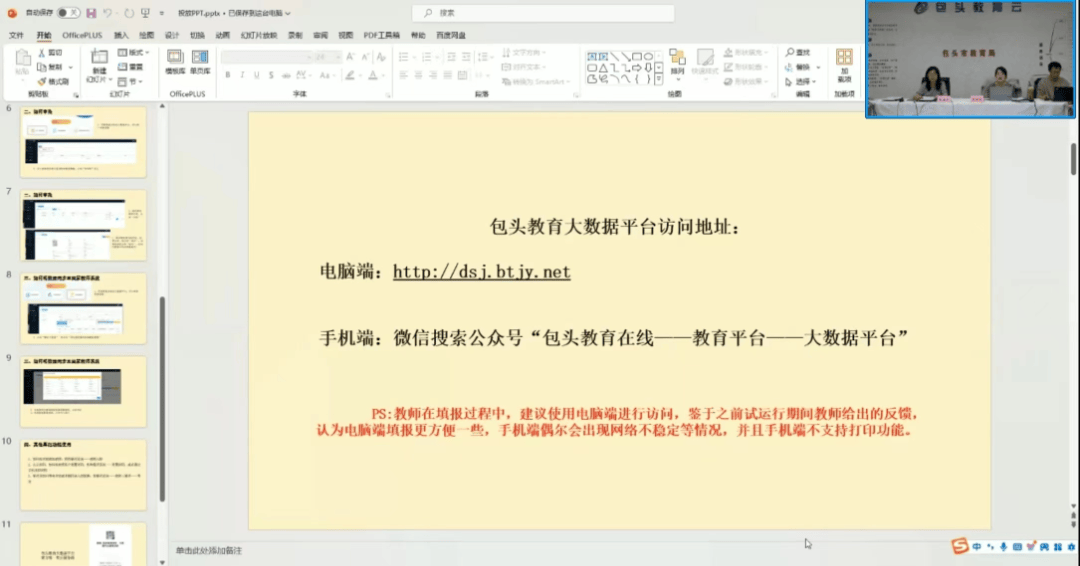Click the Undo arrow icon
The image size is (1080, 566).
click(107, 12)
